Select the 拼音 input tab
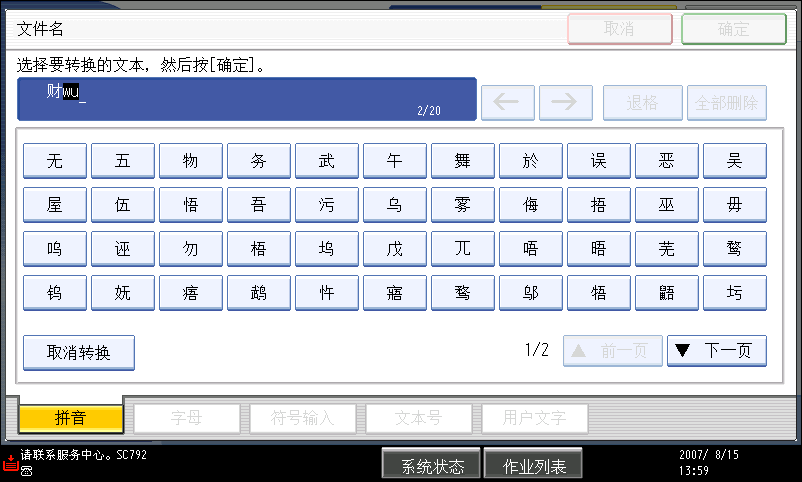802x482 pixels. click(70, 418)
